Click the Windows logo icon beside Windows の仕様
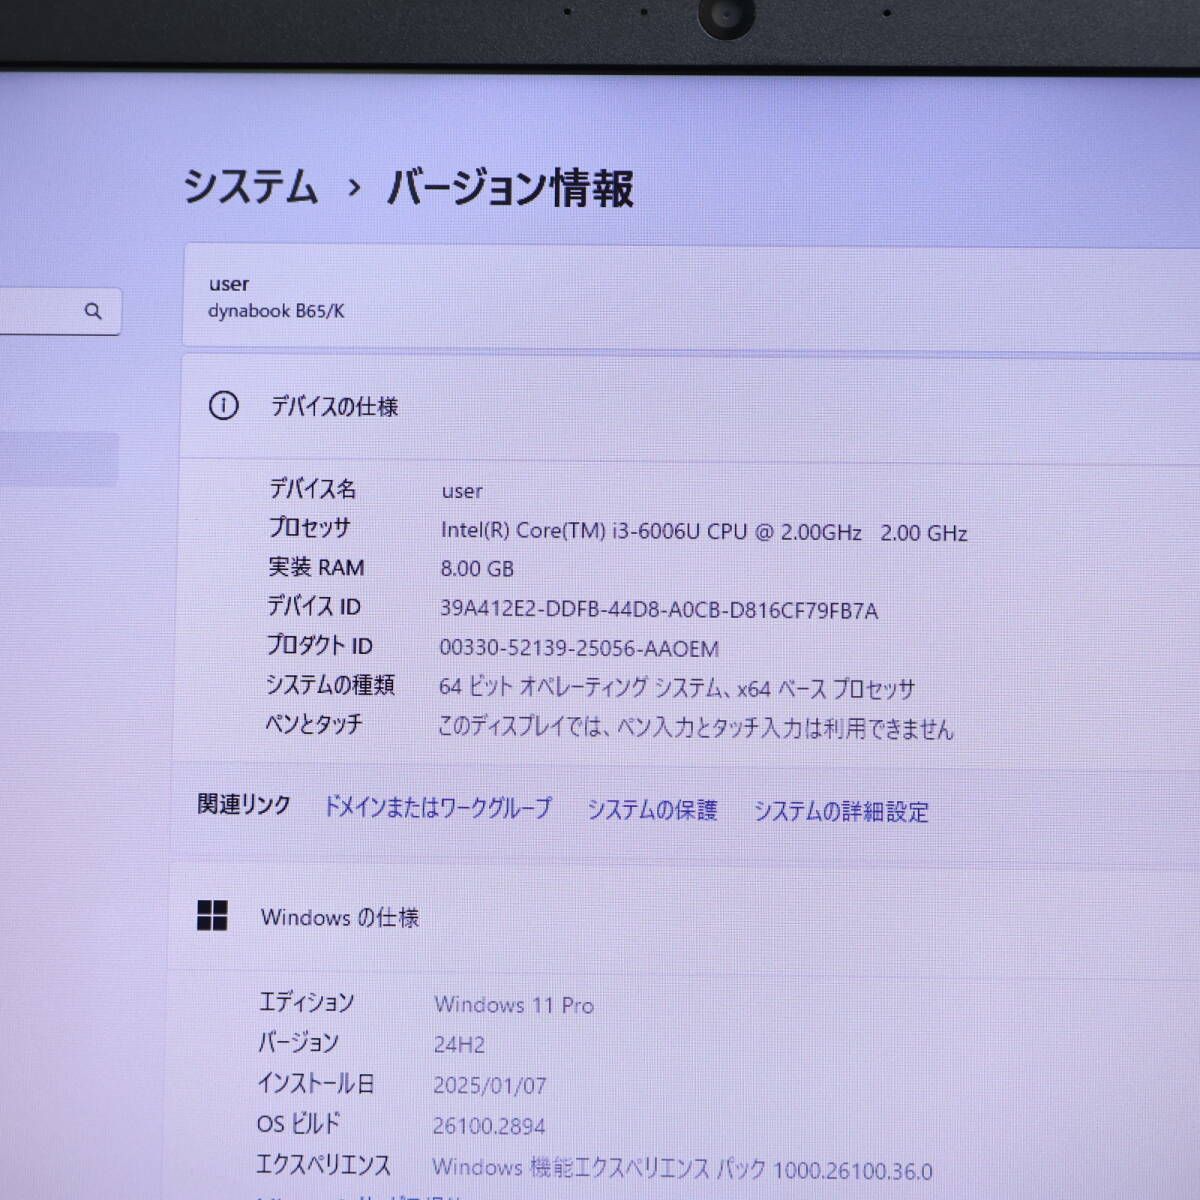The image size is (1200, 1200). 212,916
